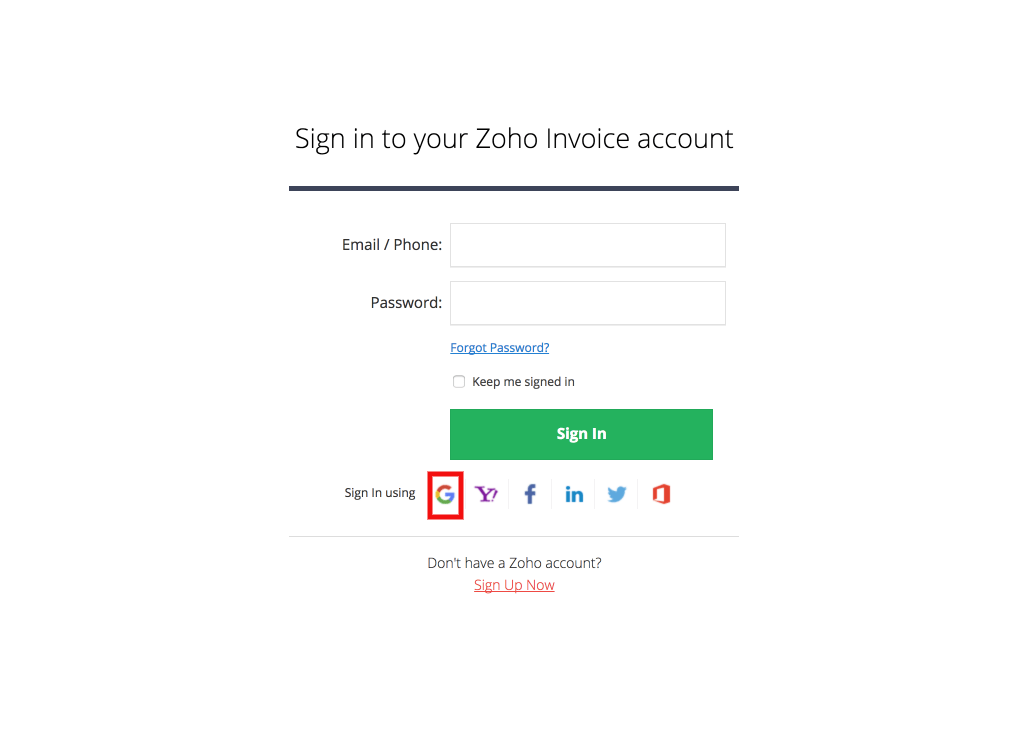
Task: Click the 'Keep me signed in' label text
Action: coord(523,381)
